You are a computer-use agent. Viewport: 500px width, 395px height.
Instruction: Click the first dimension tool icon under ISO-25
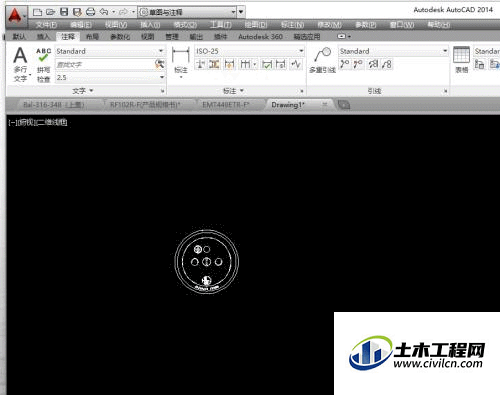pyautogui.click(x=201, y=64)
